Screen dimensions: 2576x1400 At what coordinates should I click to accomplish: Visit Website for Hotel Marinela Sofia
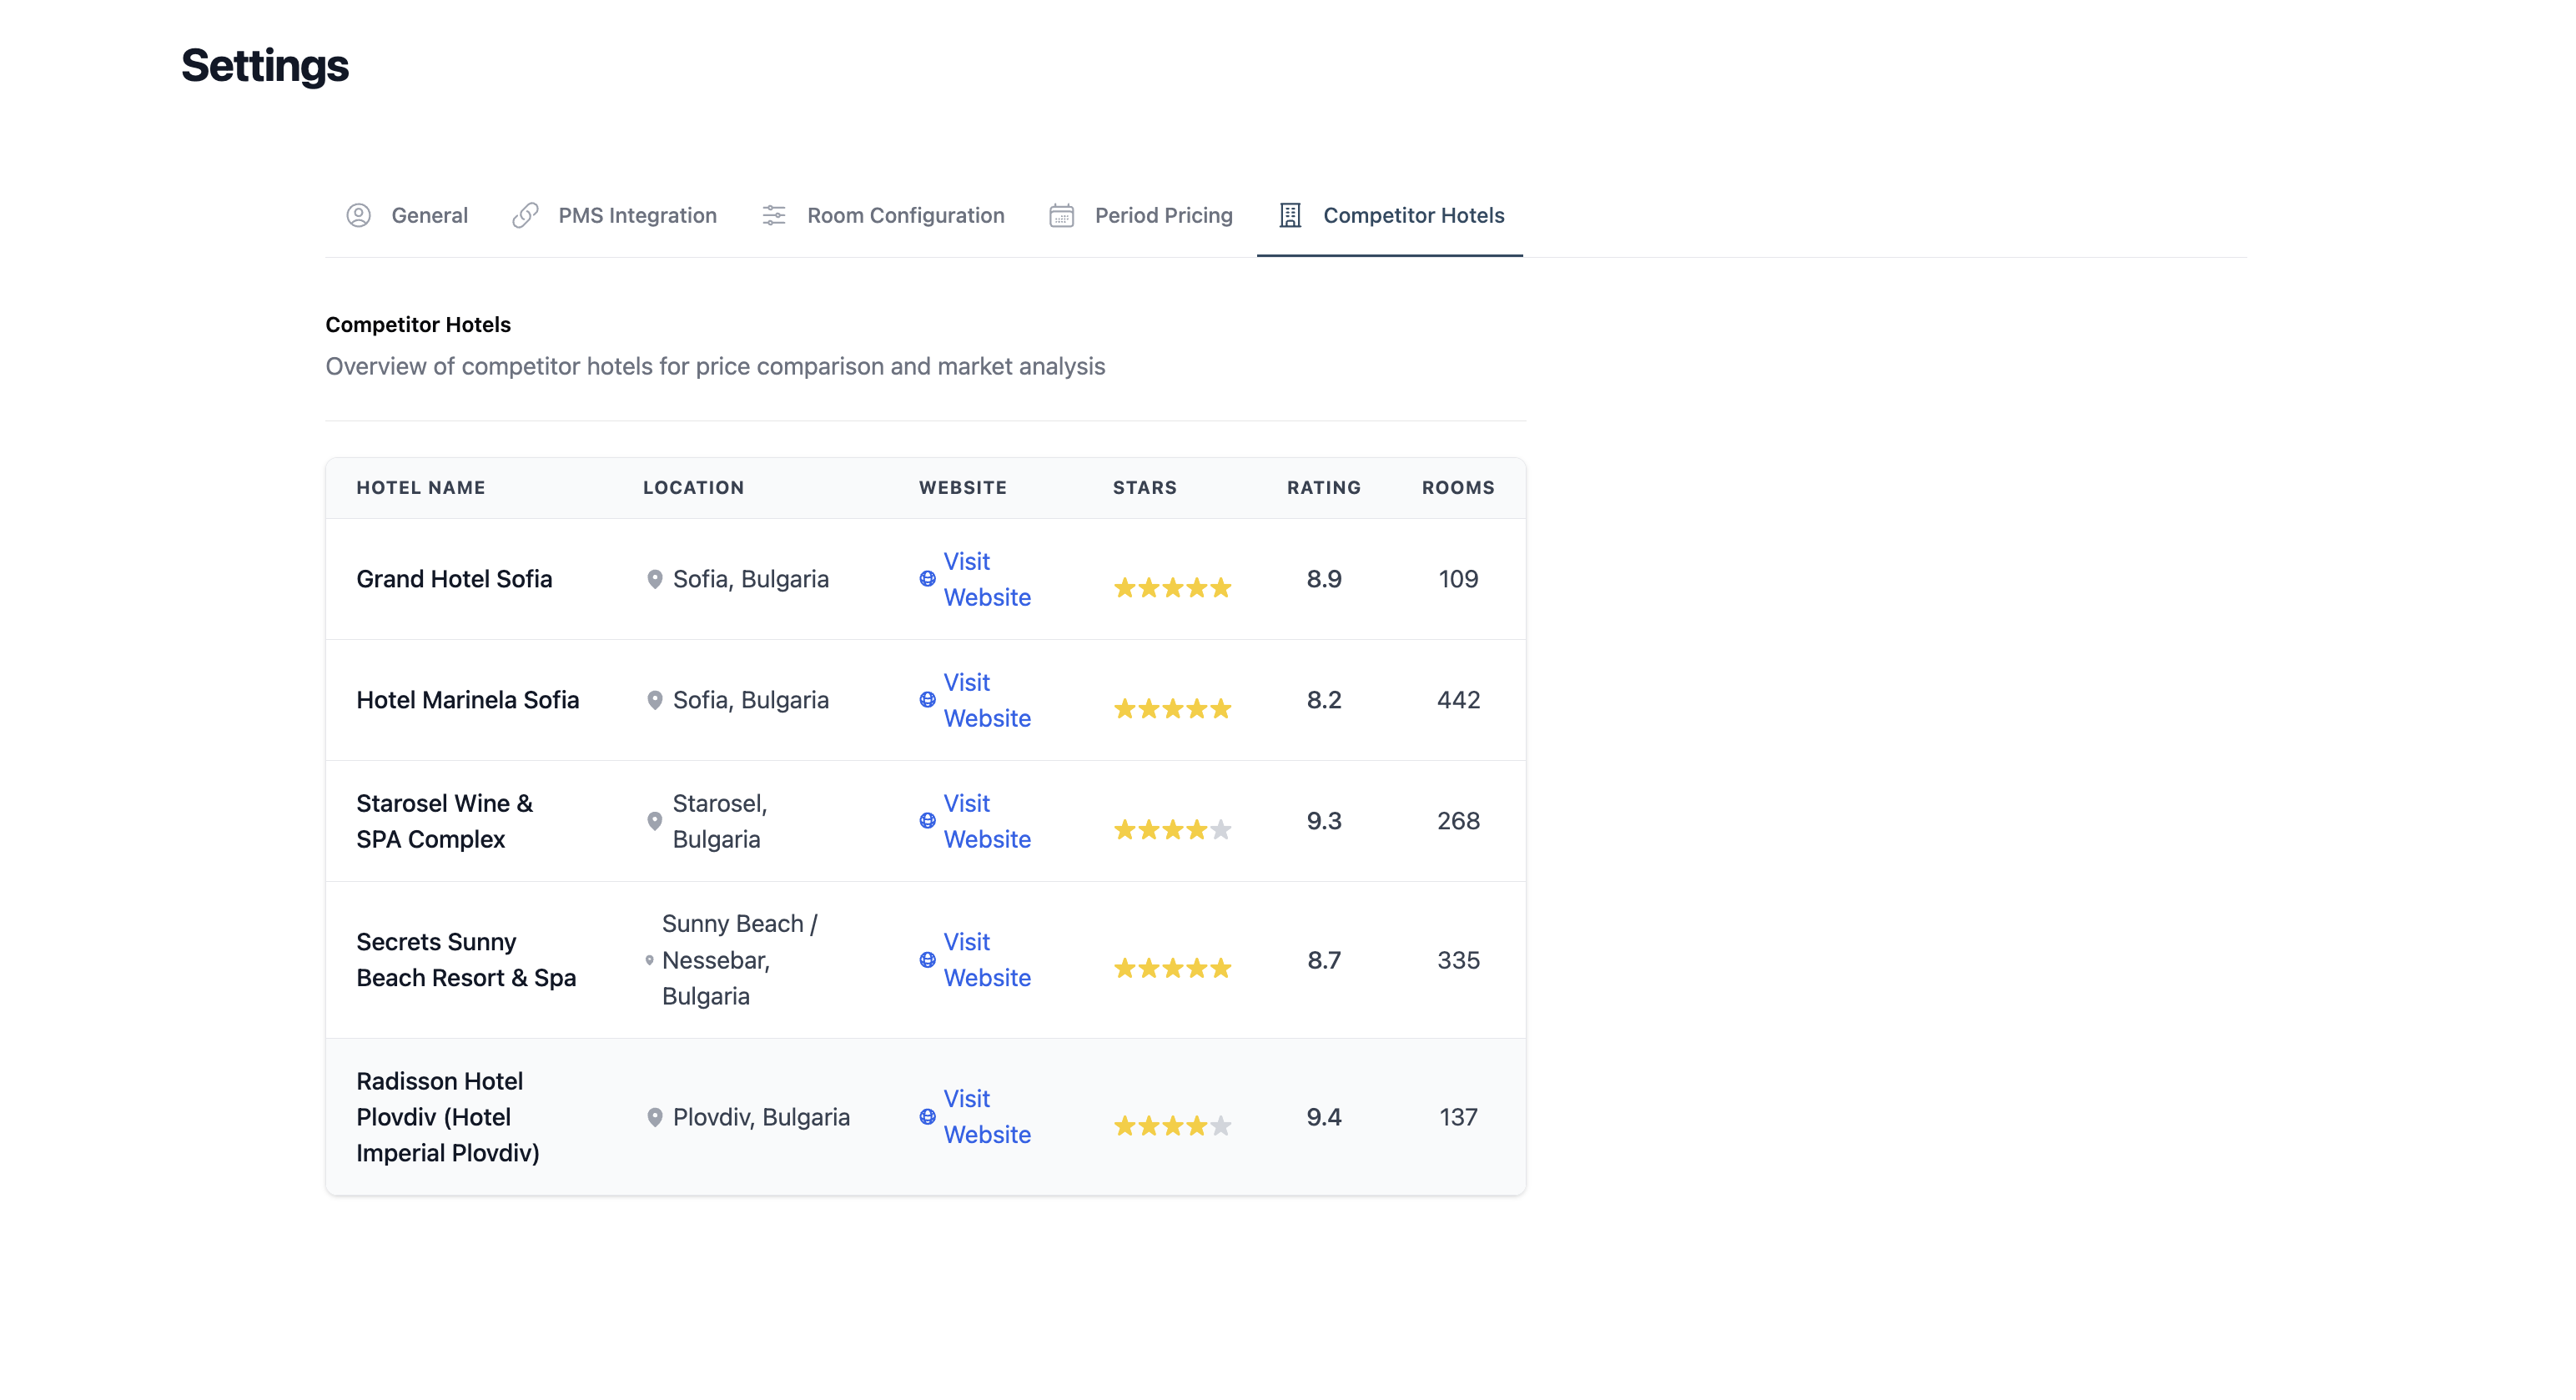click(986, 700)
